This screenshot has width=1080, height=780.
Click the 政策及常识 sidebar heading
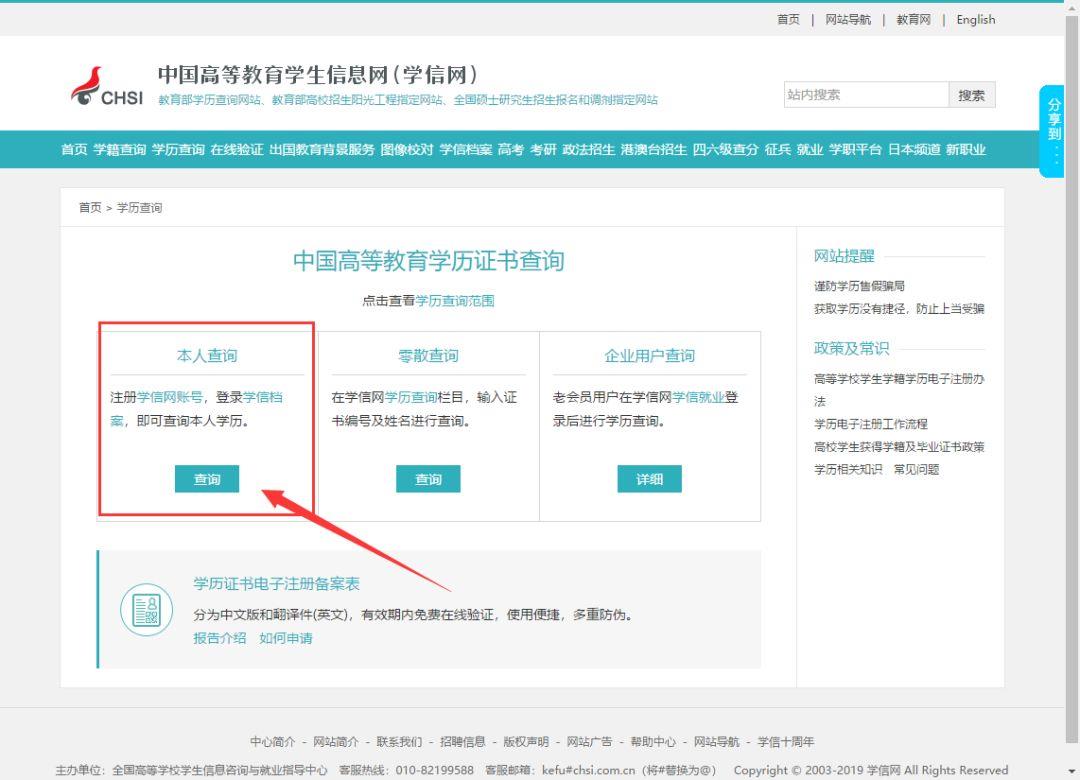[851, 348]
